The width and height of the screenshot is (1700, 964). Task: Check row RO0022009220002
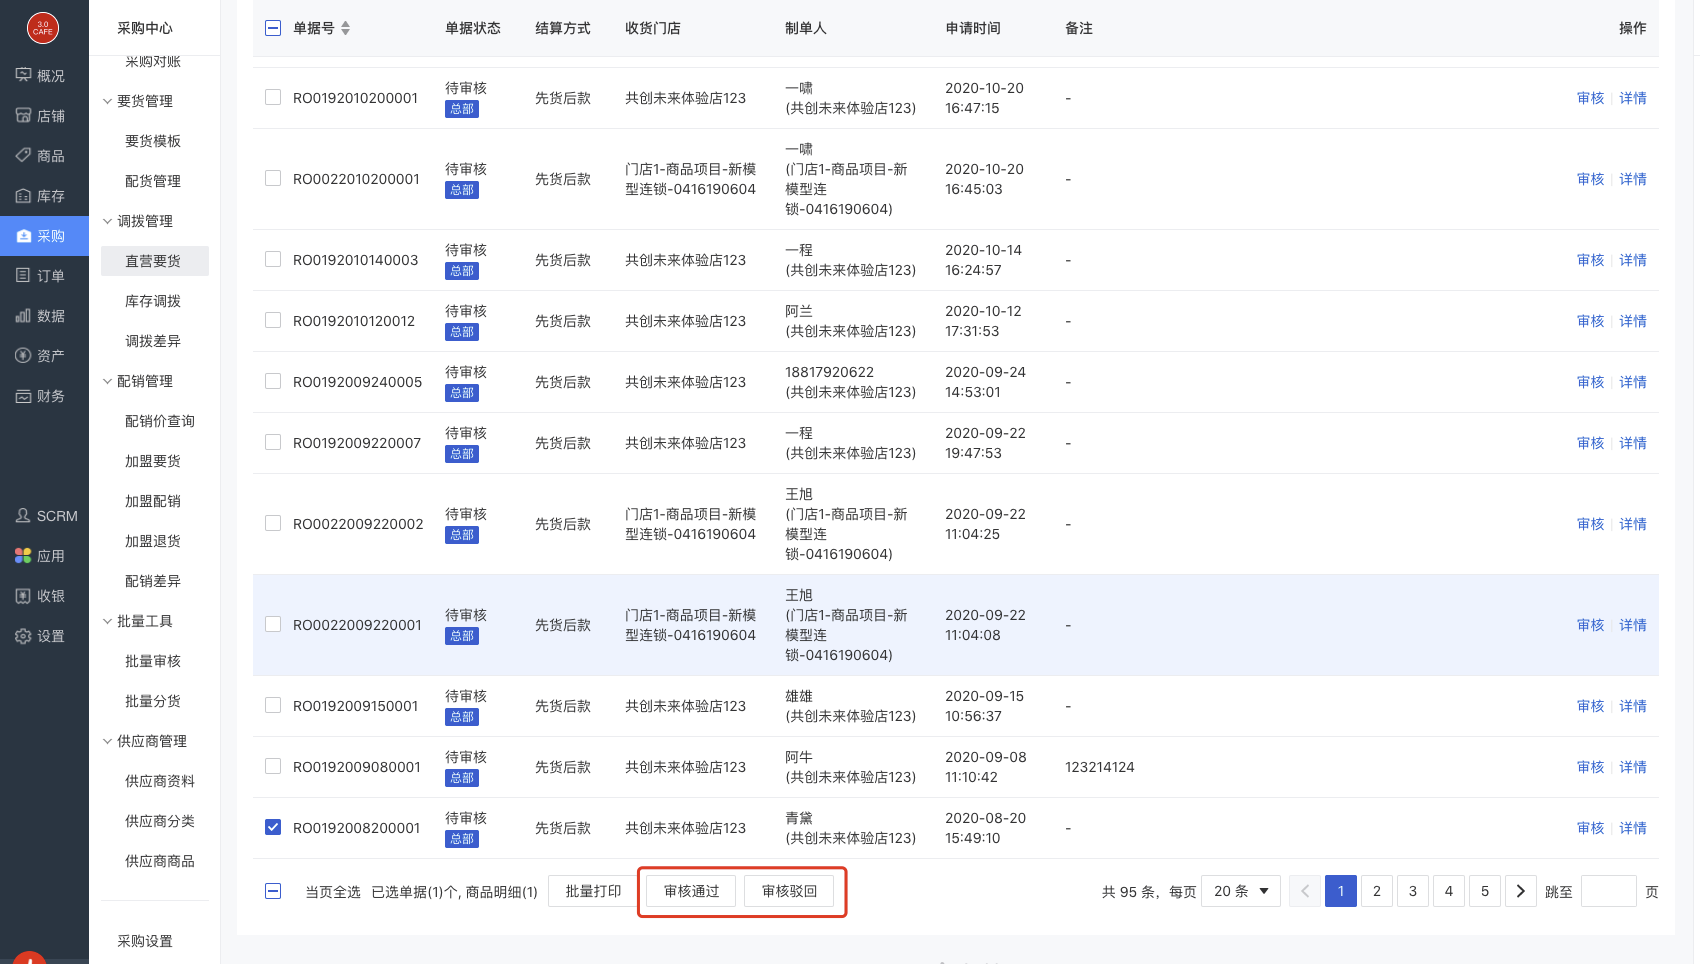(x=273, y=523)
